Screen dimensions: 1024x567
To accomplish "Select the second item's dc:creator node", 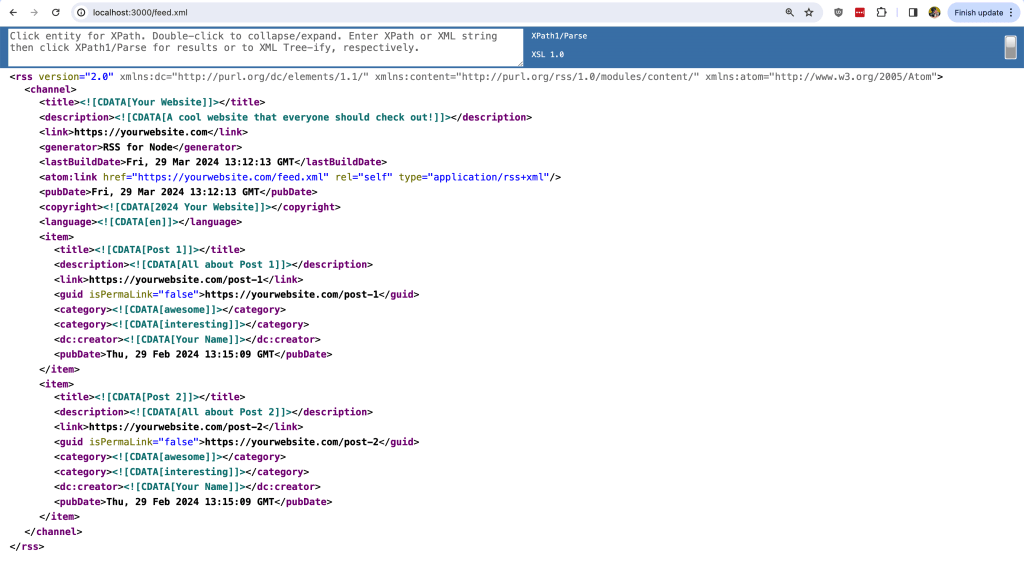I will tap(187, 487).
